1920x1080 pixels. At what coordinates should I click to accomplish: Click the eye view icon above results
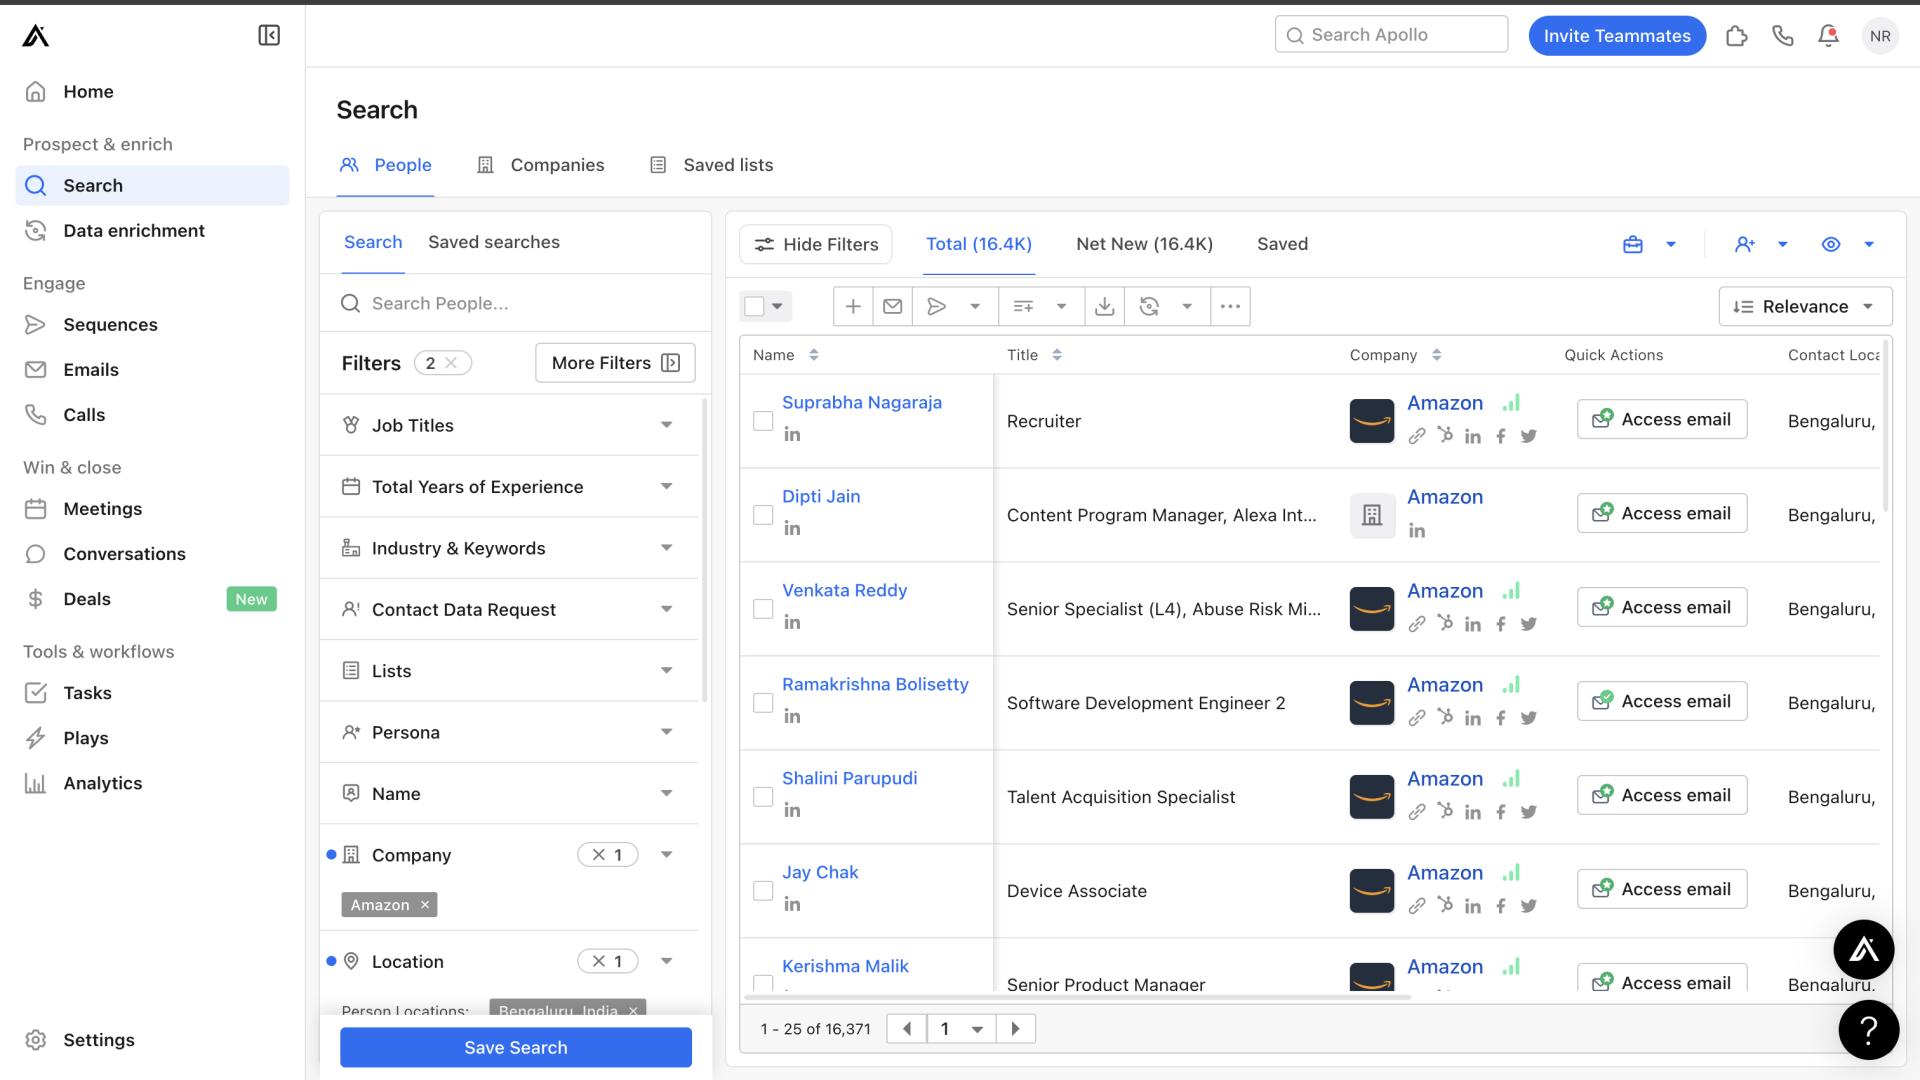(x=1831, y=245)
